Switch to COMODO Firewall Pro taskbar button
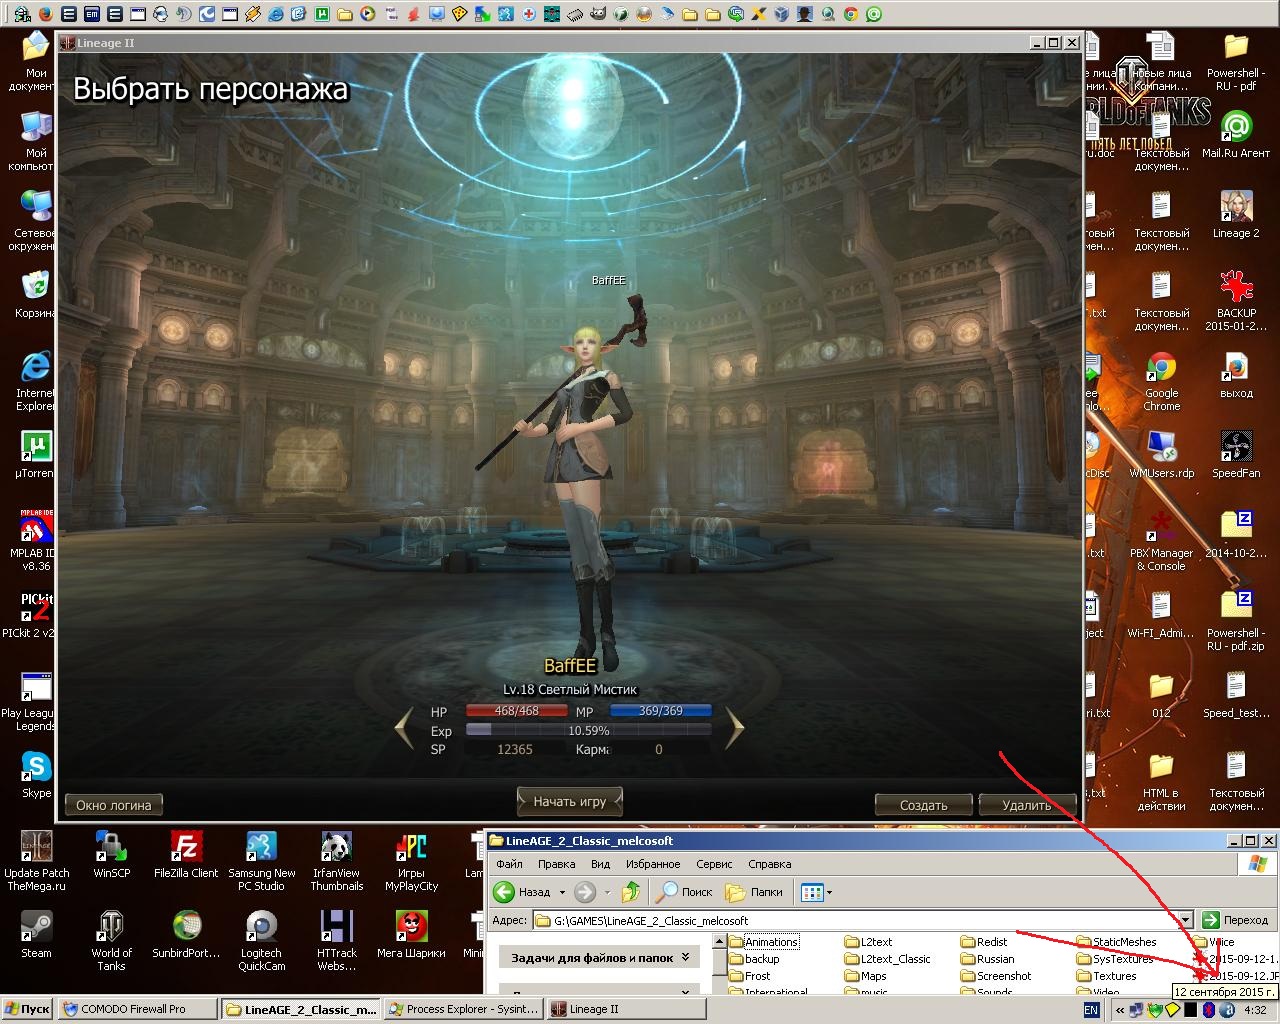The height and width of the screenshot is (1024, 1280). coord(137,1009)
